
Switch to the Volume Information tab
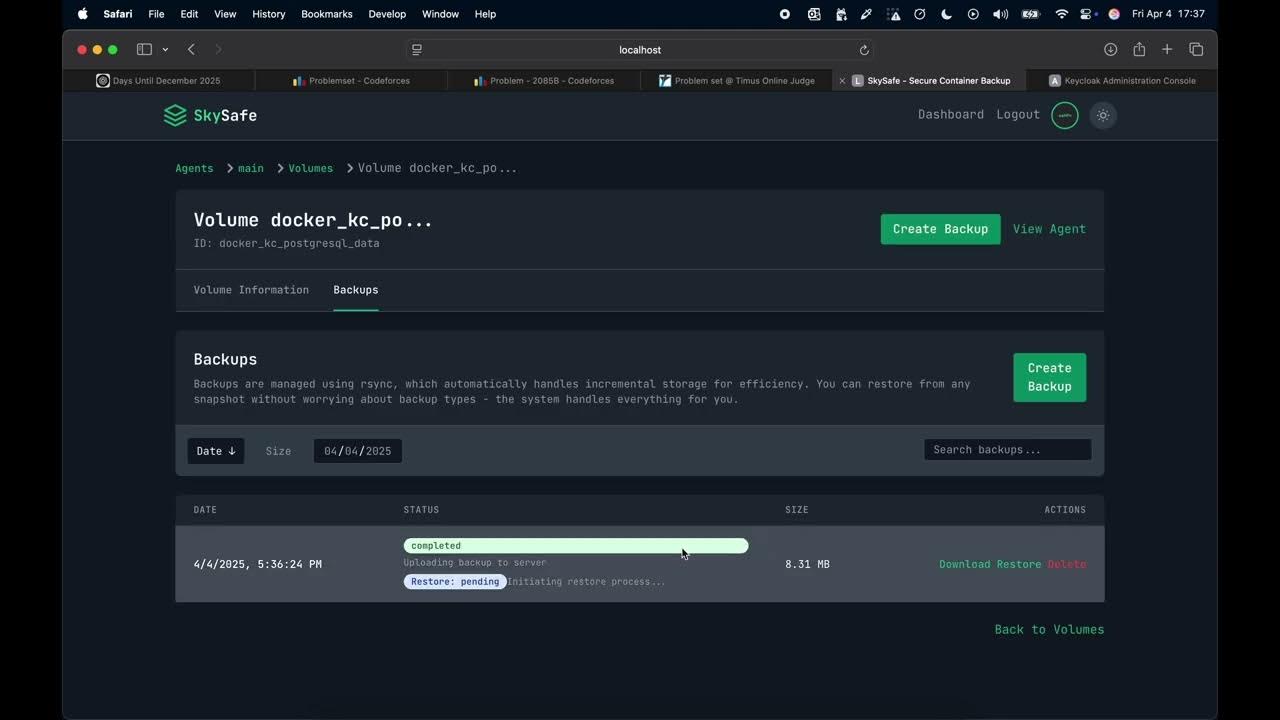[251, 290]
